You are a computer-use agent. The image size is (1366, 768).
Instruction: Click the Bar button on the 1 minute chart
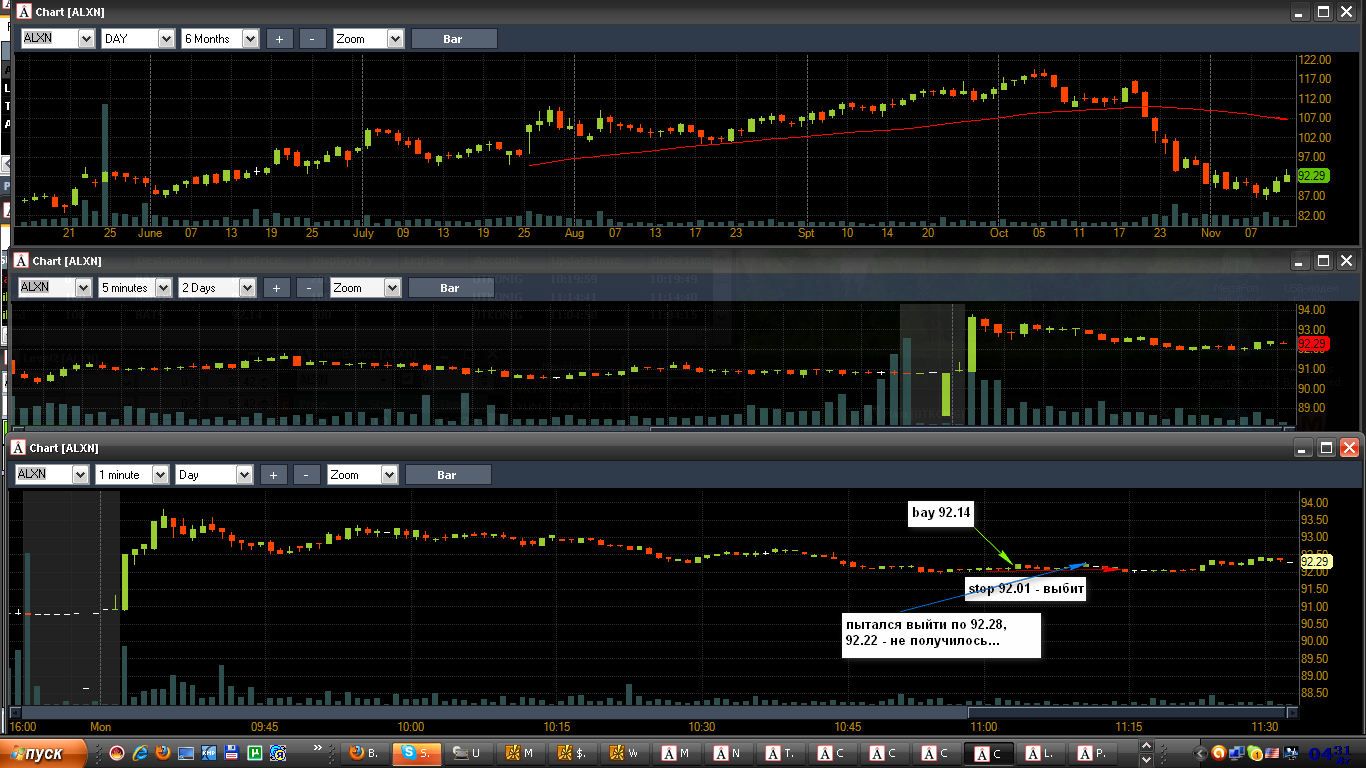coord(448,475)
